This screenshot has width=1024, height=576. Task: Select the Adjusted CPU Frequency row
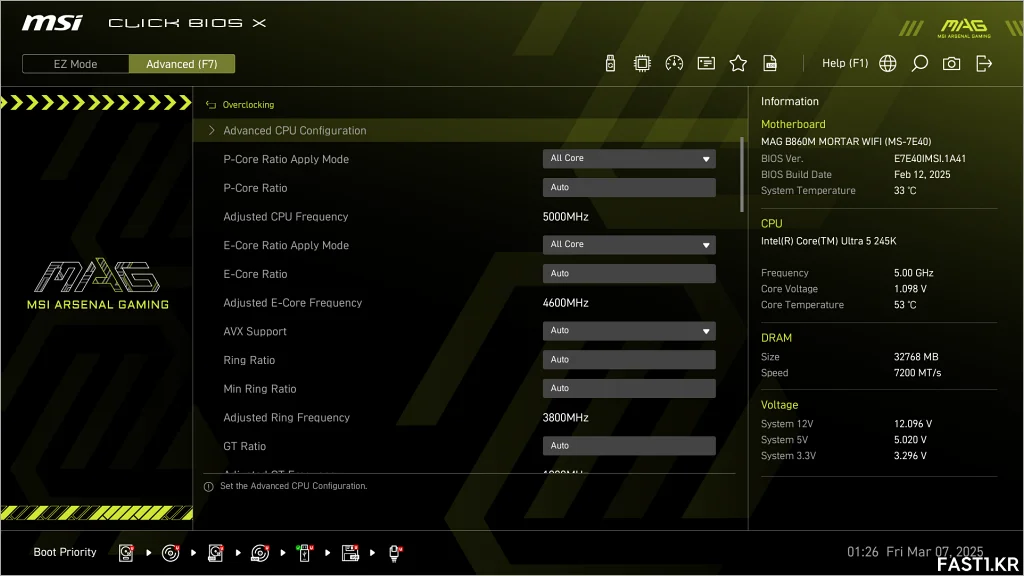[x=470, y=217]
